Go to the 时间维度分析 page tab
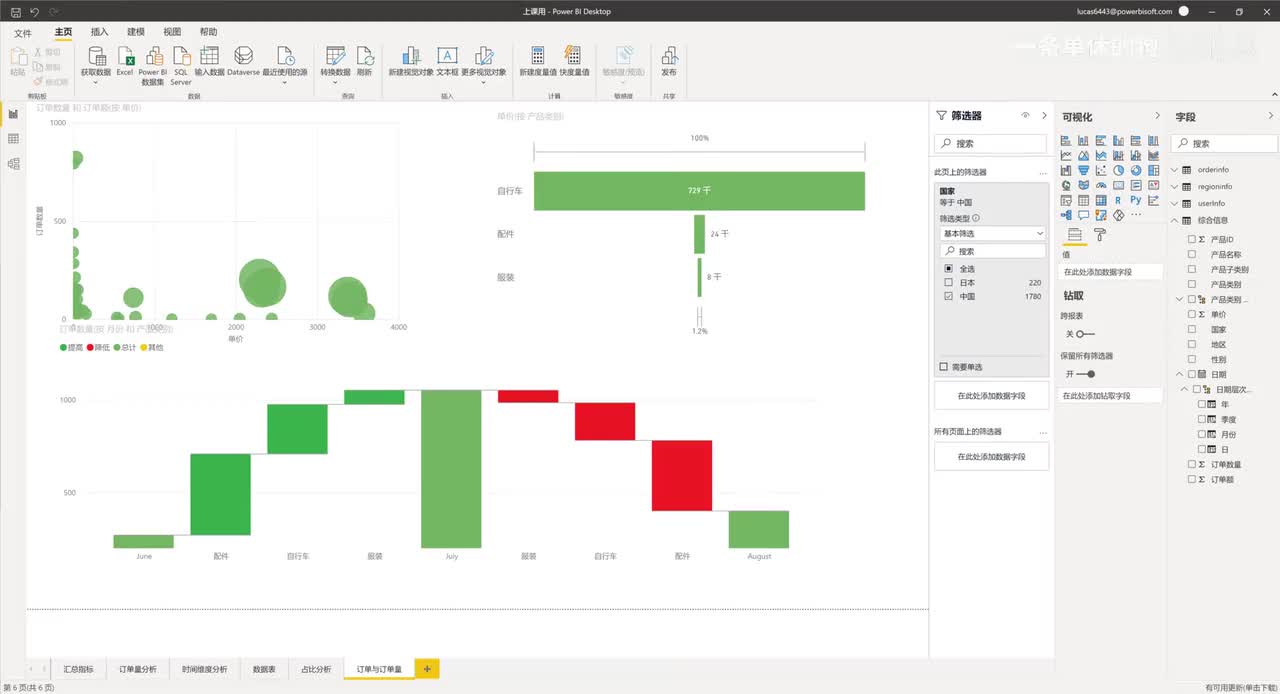 [204, 669]
